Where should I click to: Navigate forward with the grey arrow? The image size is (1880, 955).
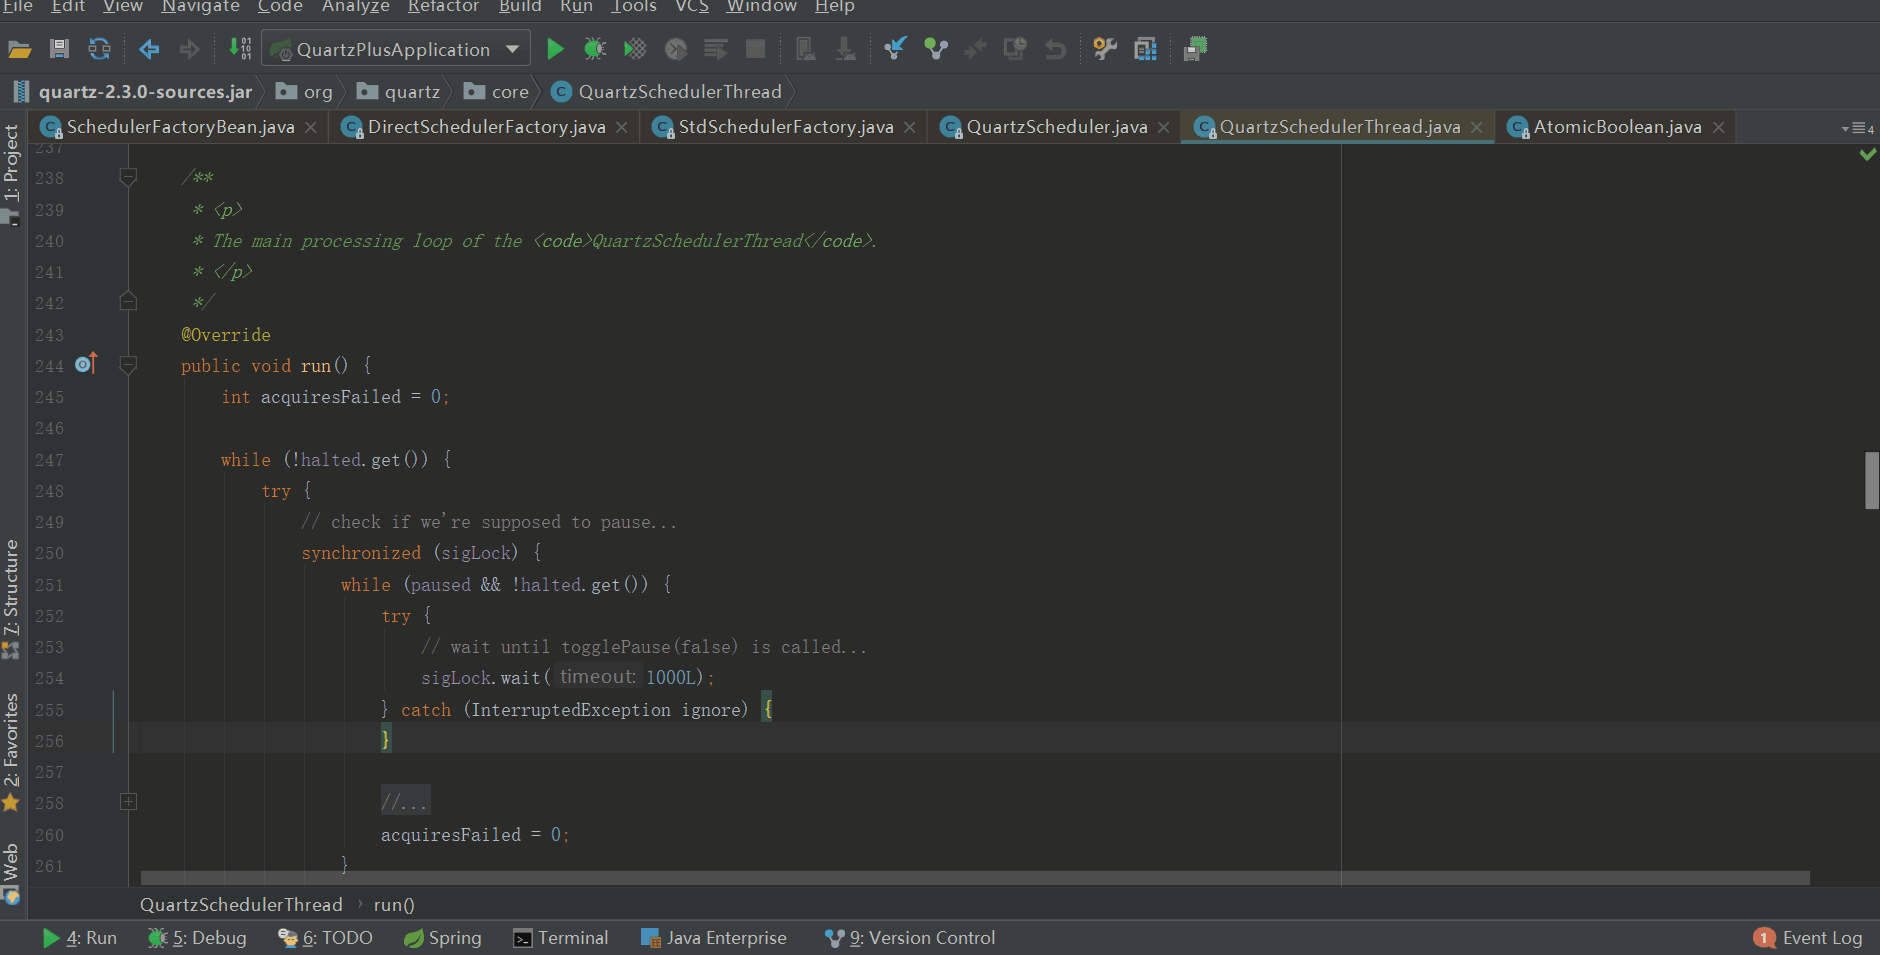pos(189,49)
